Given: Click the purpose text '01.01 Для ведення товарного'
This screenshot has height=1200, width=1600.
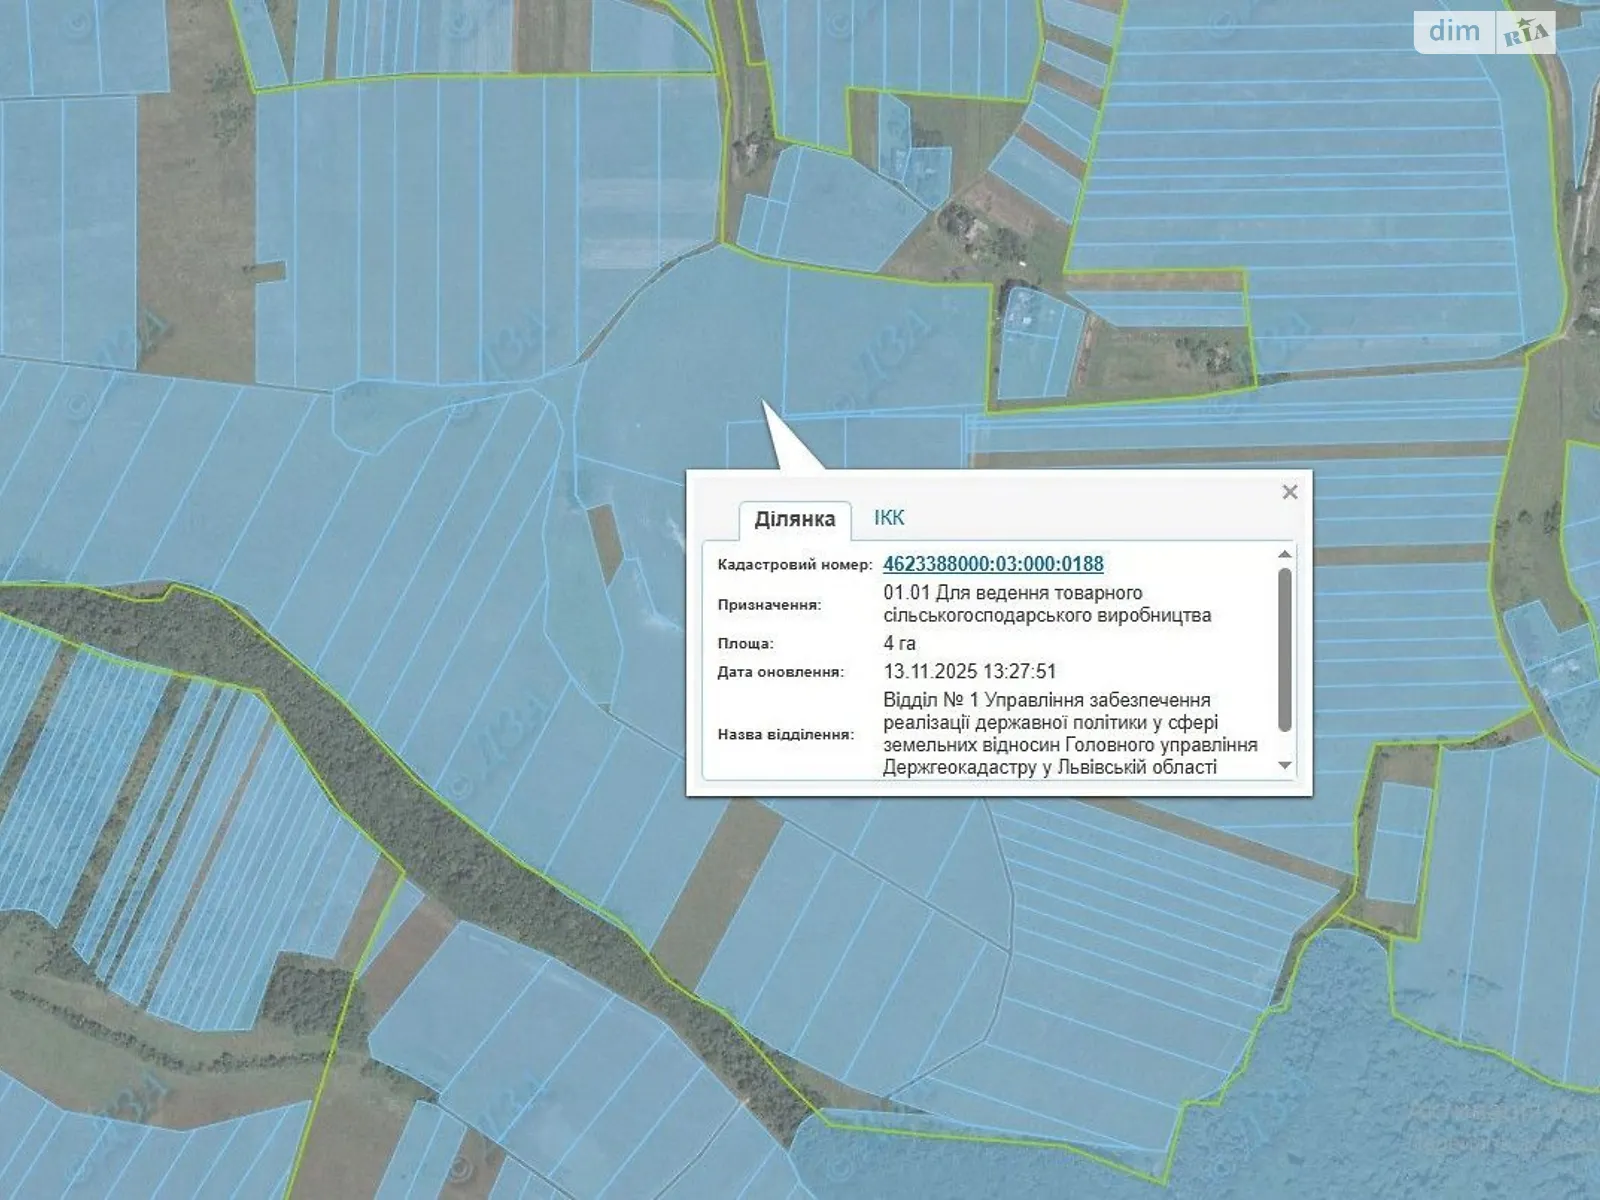Looking at the screenshot, I should pos(1012,593).
